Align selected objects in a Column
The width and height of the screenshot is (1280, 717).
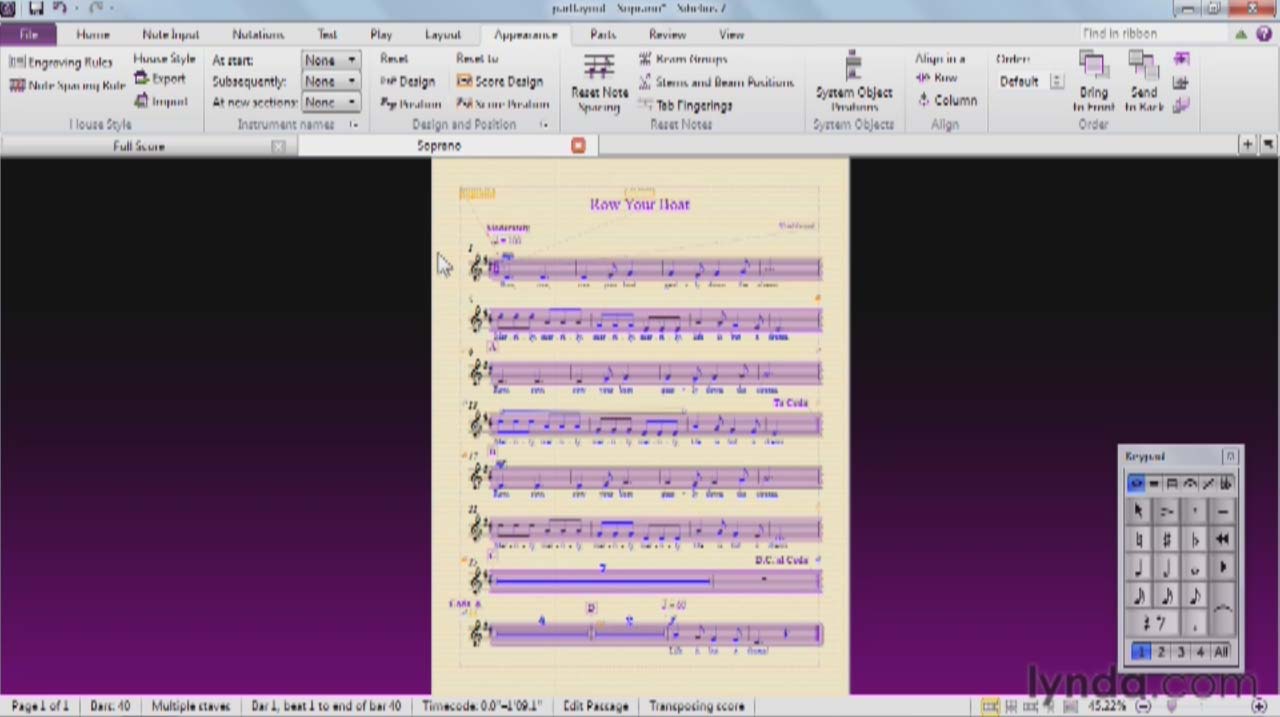tap(947, 100)
